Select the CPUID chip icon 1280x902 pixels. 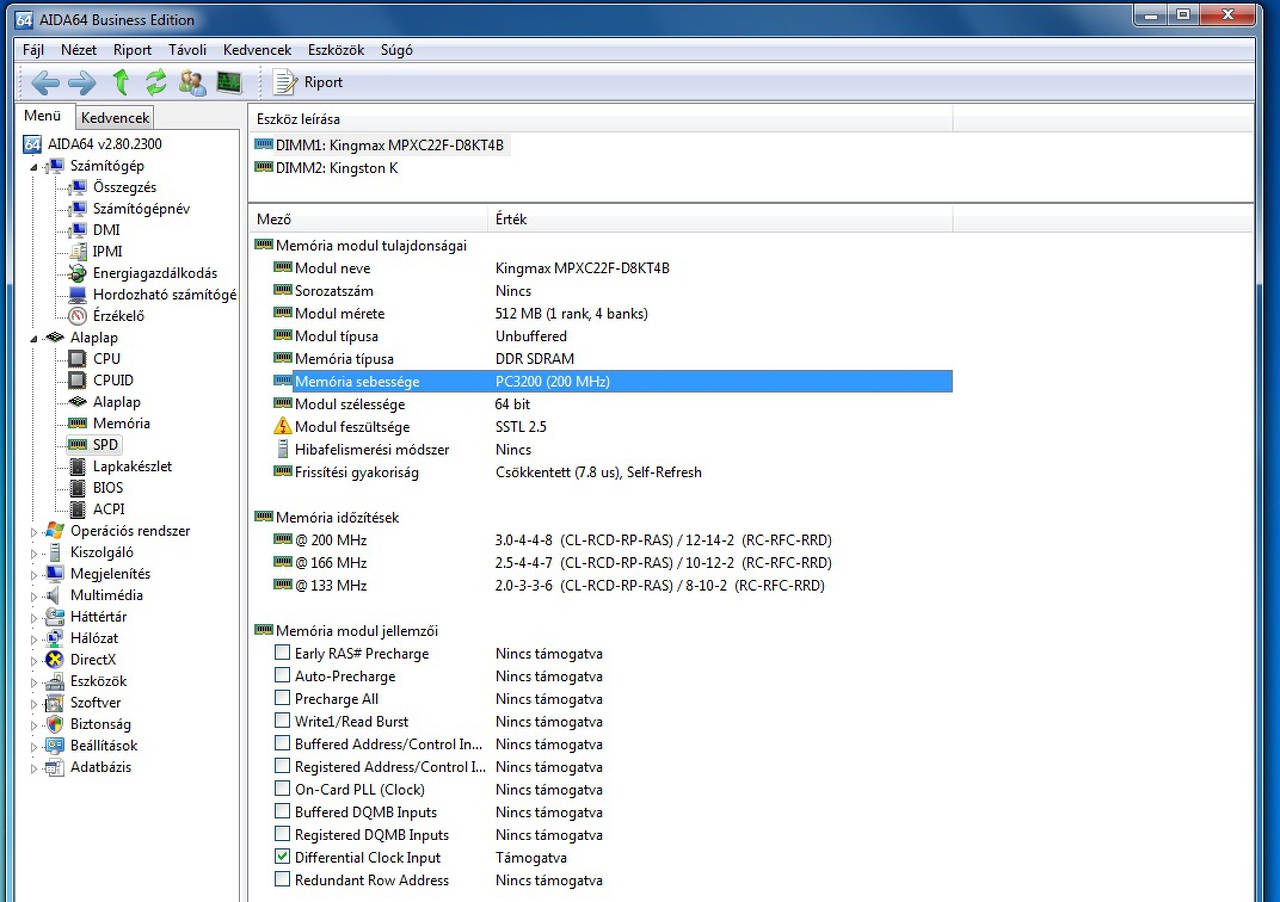tap(78, 380)
